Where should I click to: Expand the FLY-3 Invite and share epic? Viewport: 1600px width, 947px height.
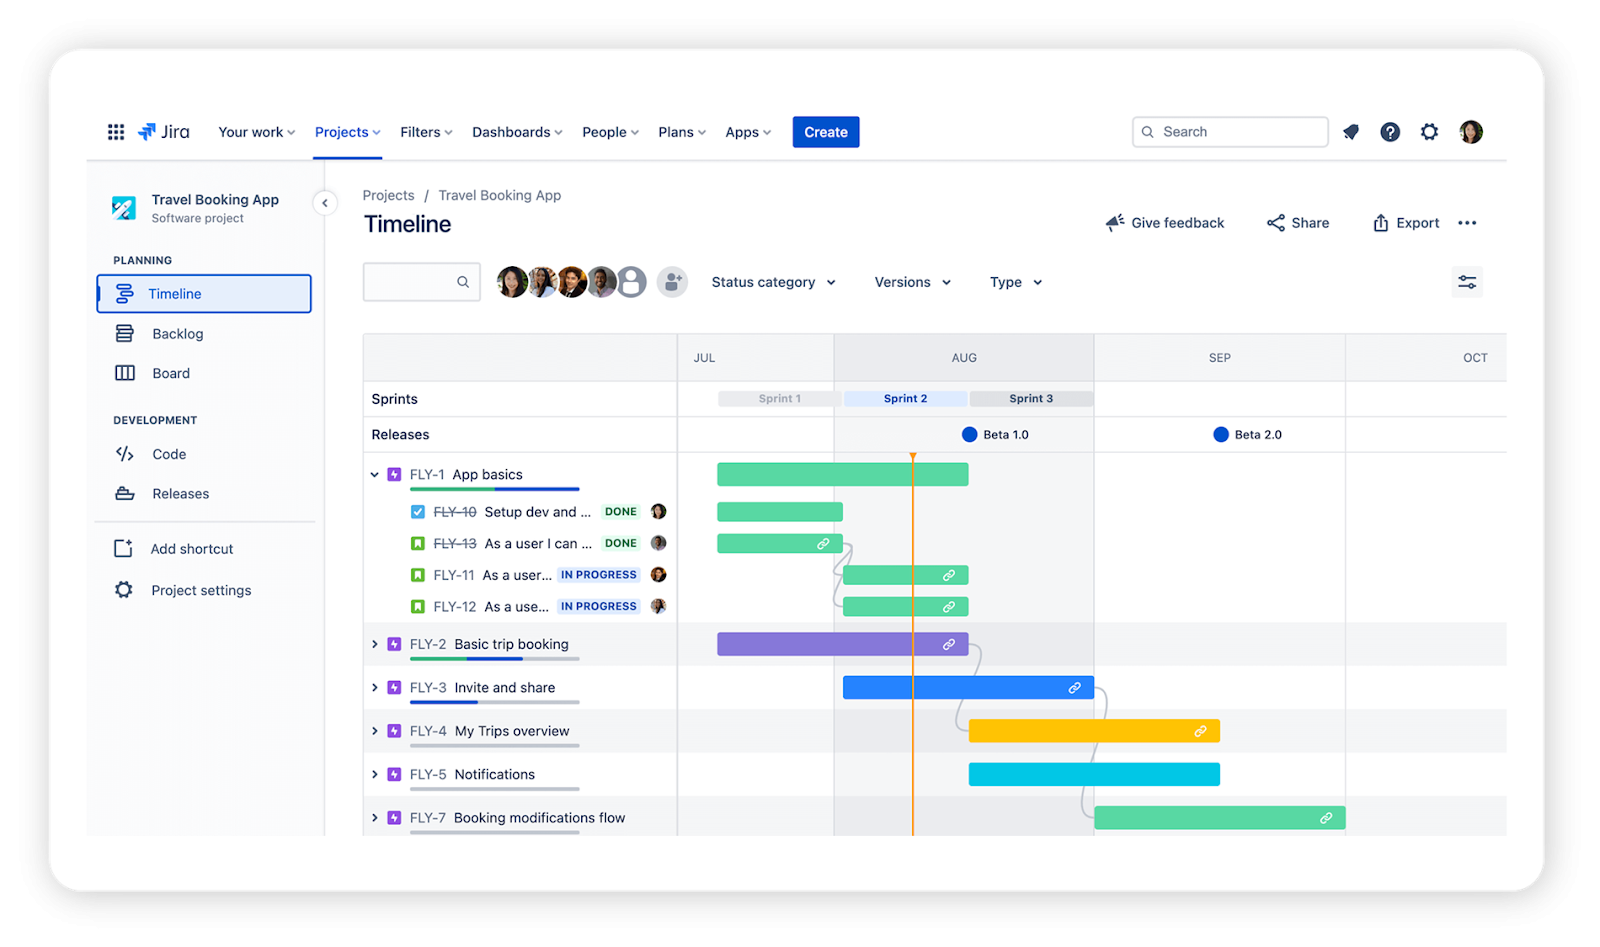pyautogui.click(x=375, y=687)
